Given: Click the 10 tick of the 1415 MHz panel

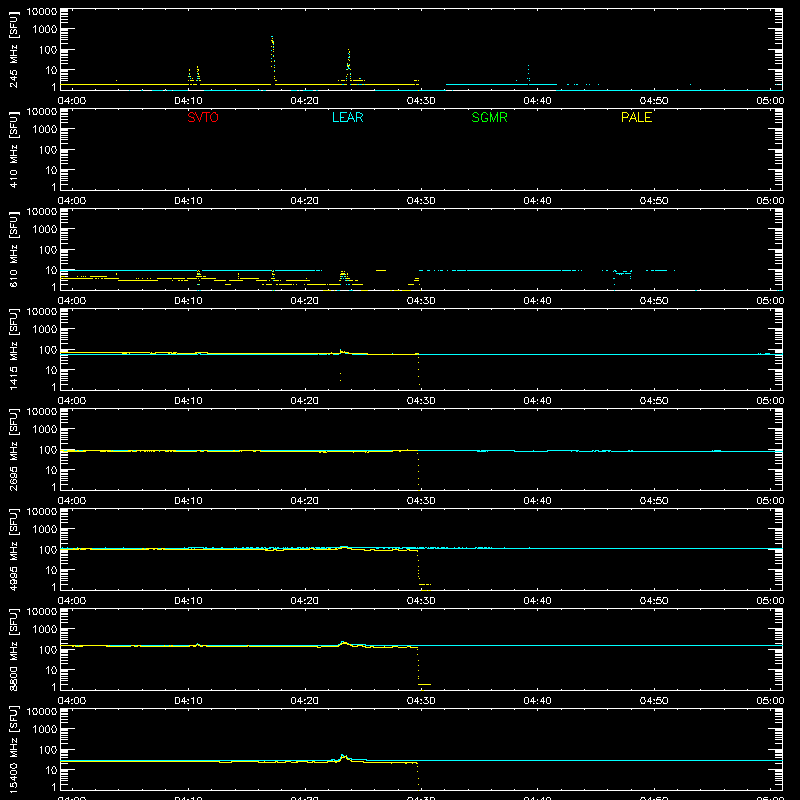Looking at the screenshot, I should [51, 370].
